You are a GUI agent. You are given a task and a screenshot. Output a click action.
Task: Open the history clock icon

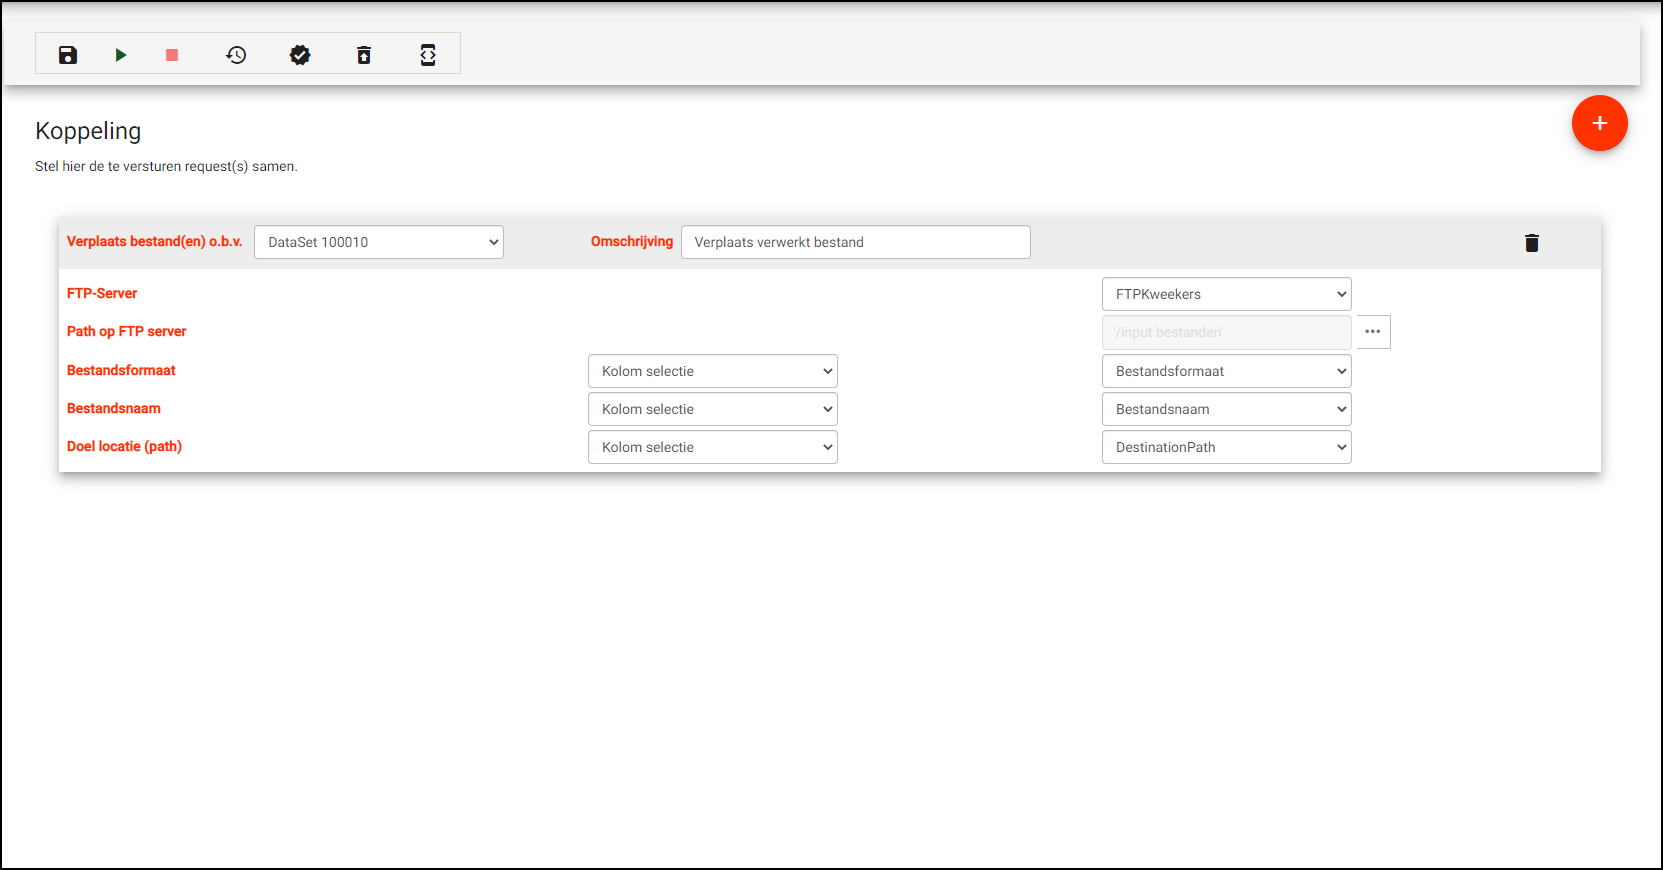(x=236, y=55)
